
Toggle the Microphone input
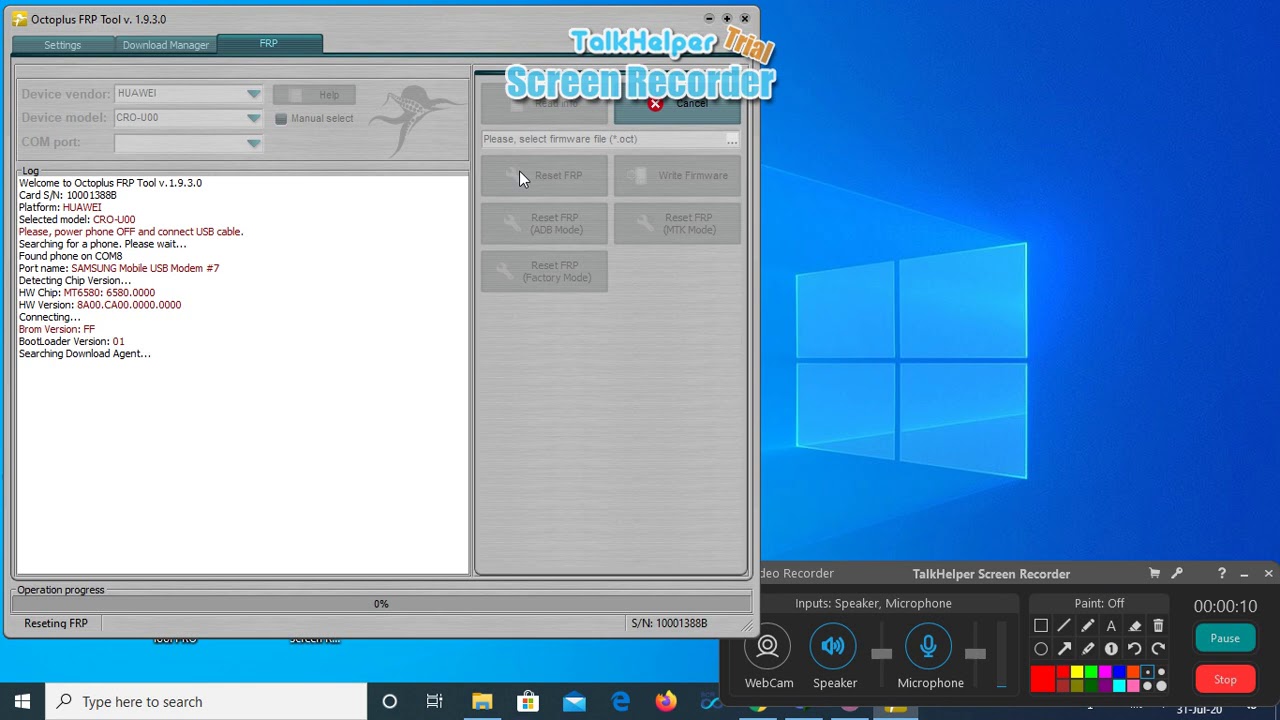pyautogui.click(x=928, y=647)
